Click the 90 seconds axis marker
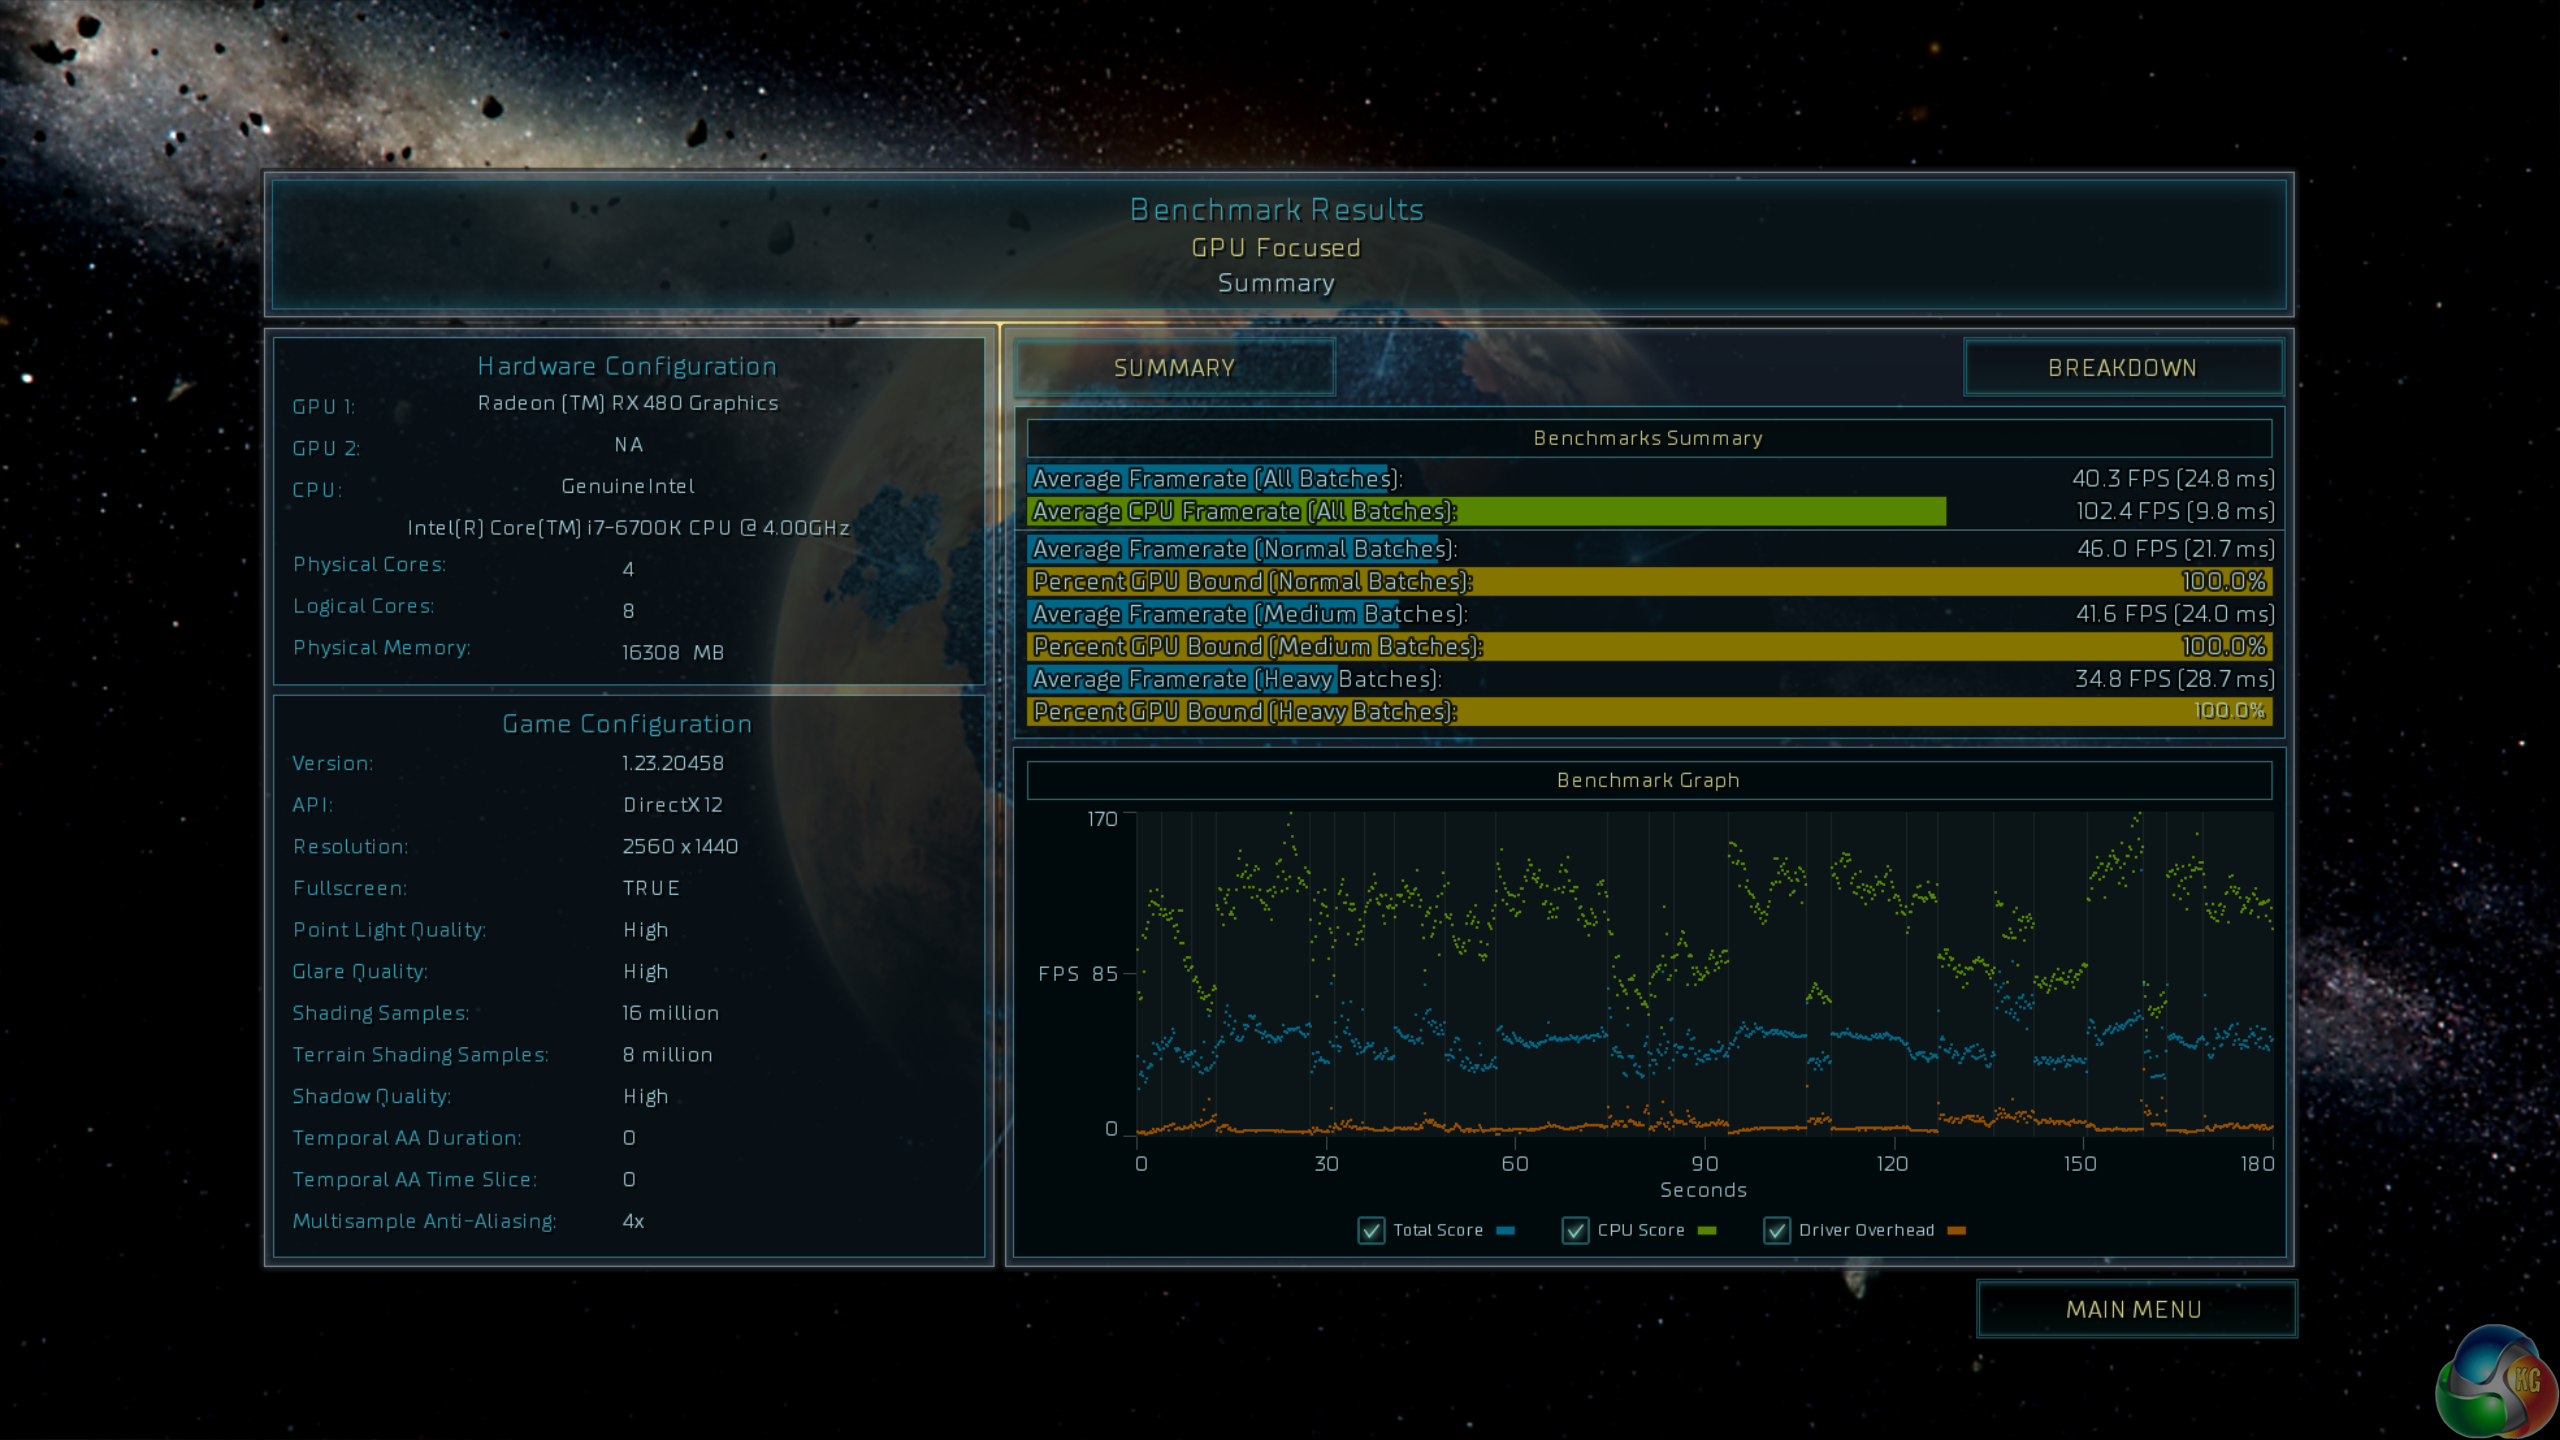This screenshot has height=1440, width=2560. pos(1704,1164)
